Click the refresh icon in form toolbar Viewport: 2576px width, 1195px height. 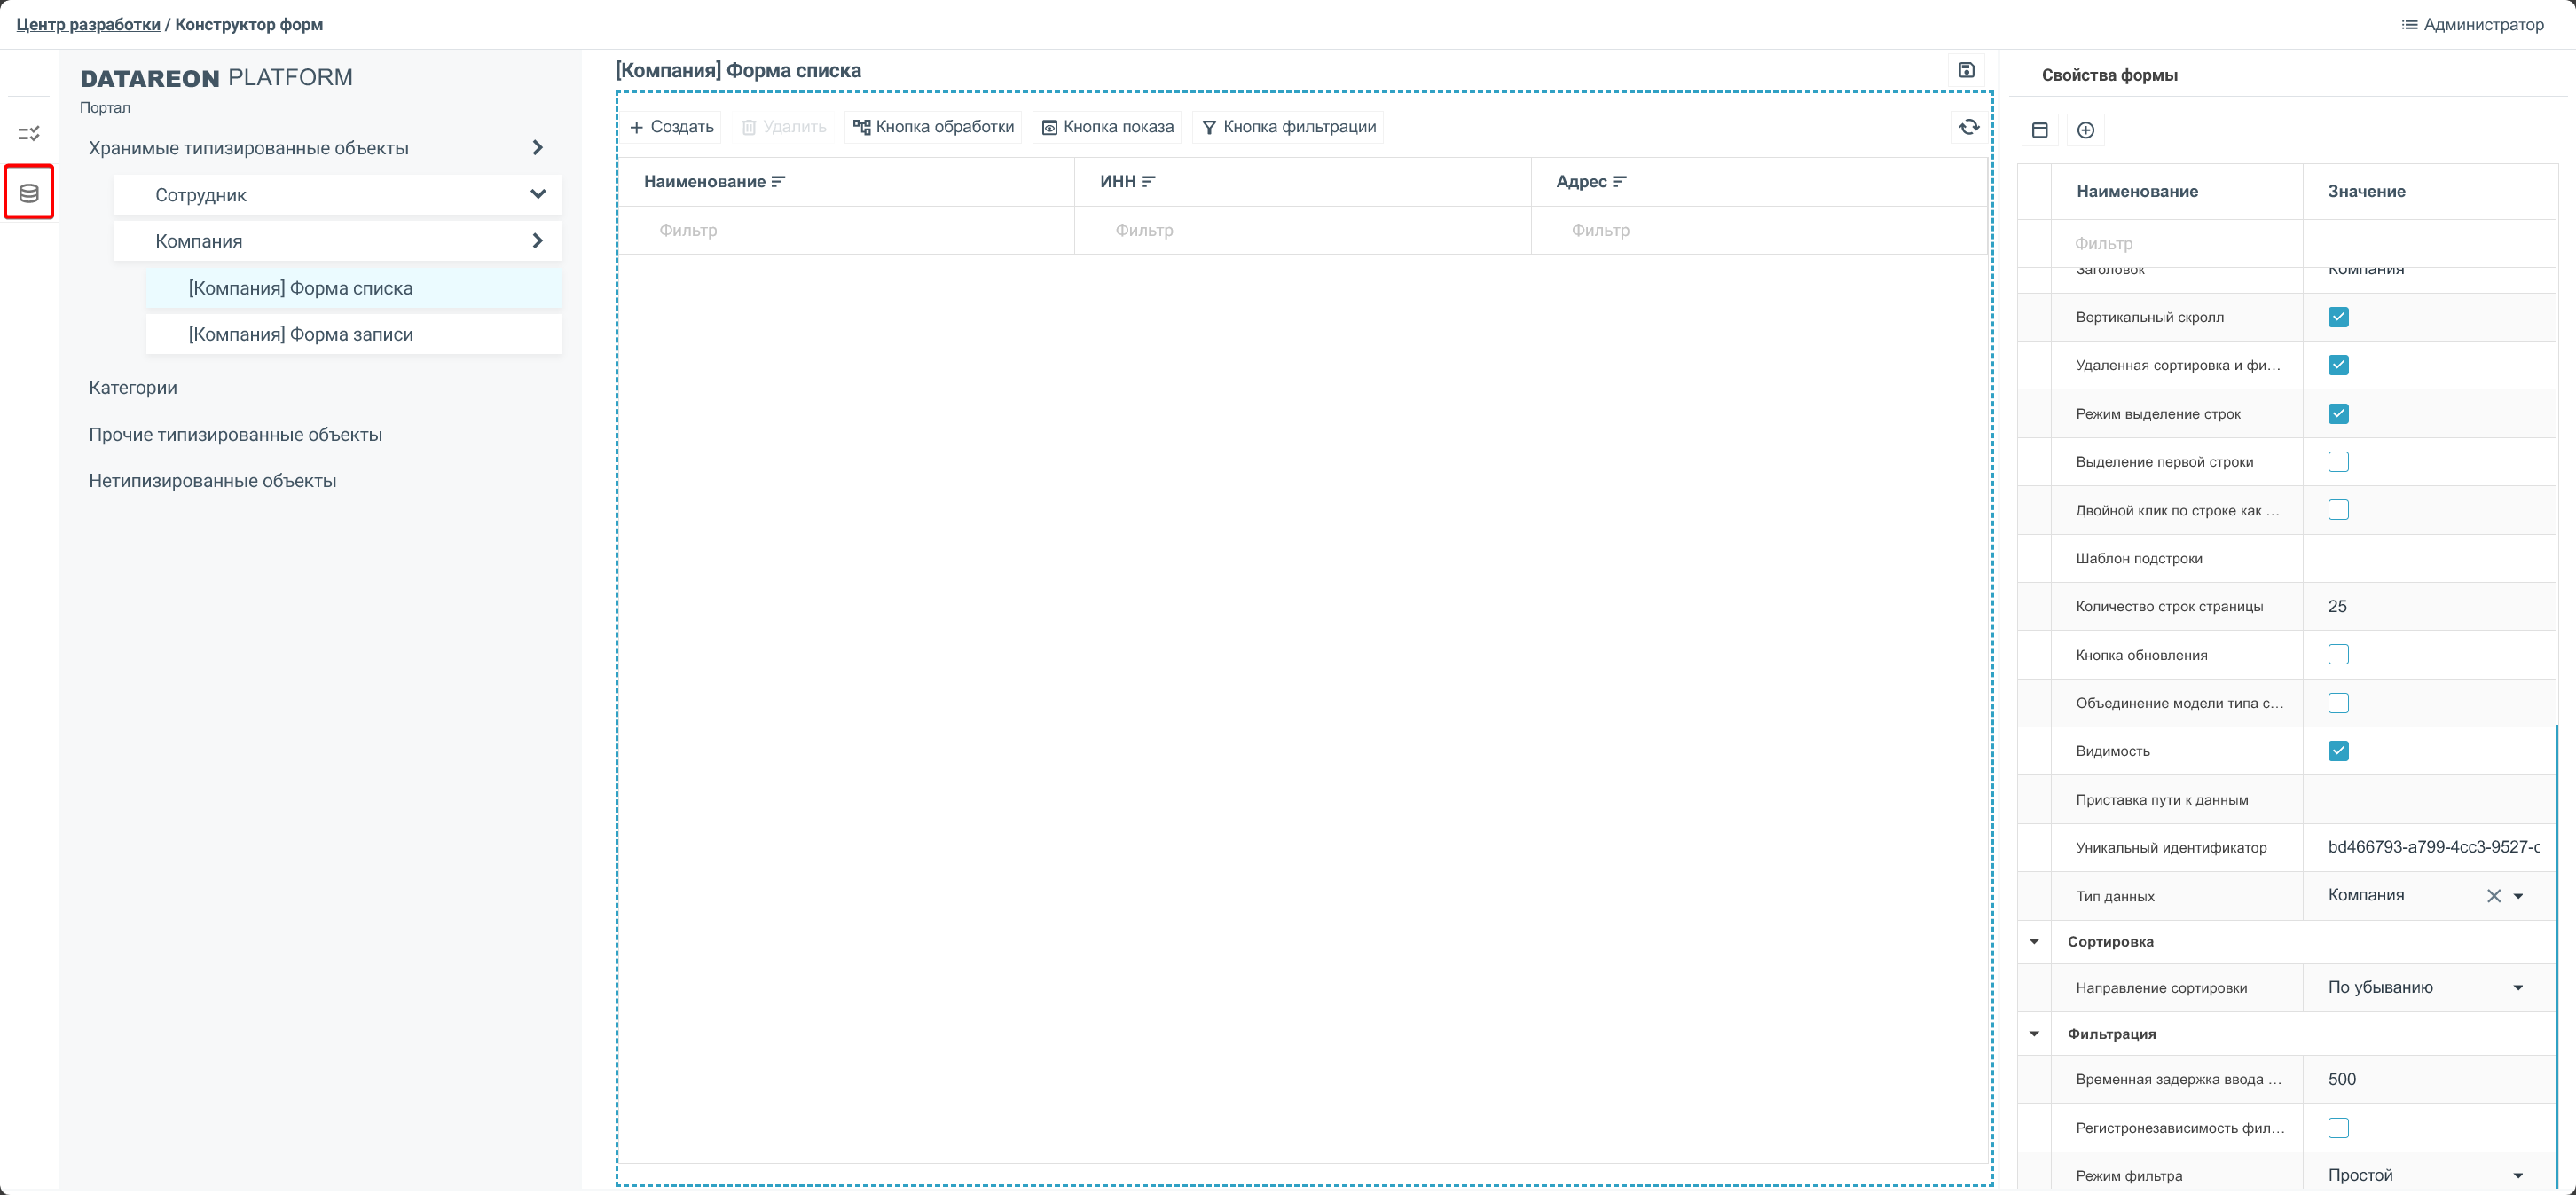pyautogui.click(x=1968, y=127)
